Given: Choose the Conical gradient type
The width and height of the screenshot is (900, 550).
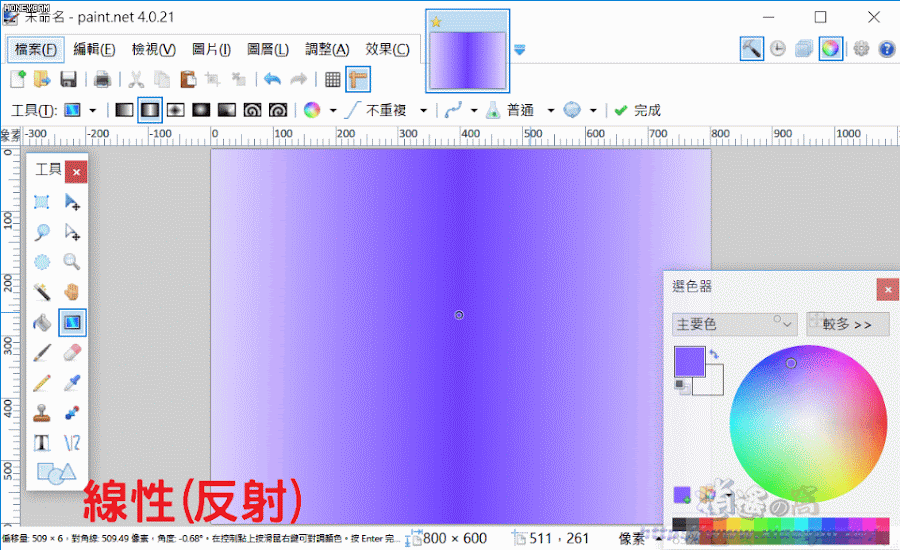Looking at the screenshot, I should (x=227, y=110).
